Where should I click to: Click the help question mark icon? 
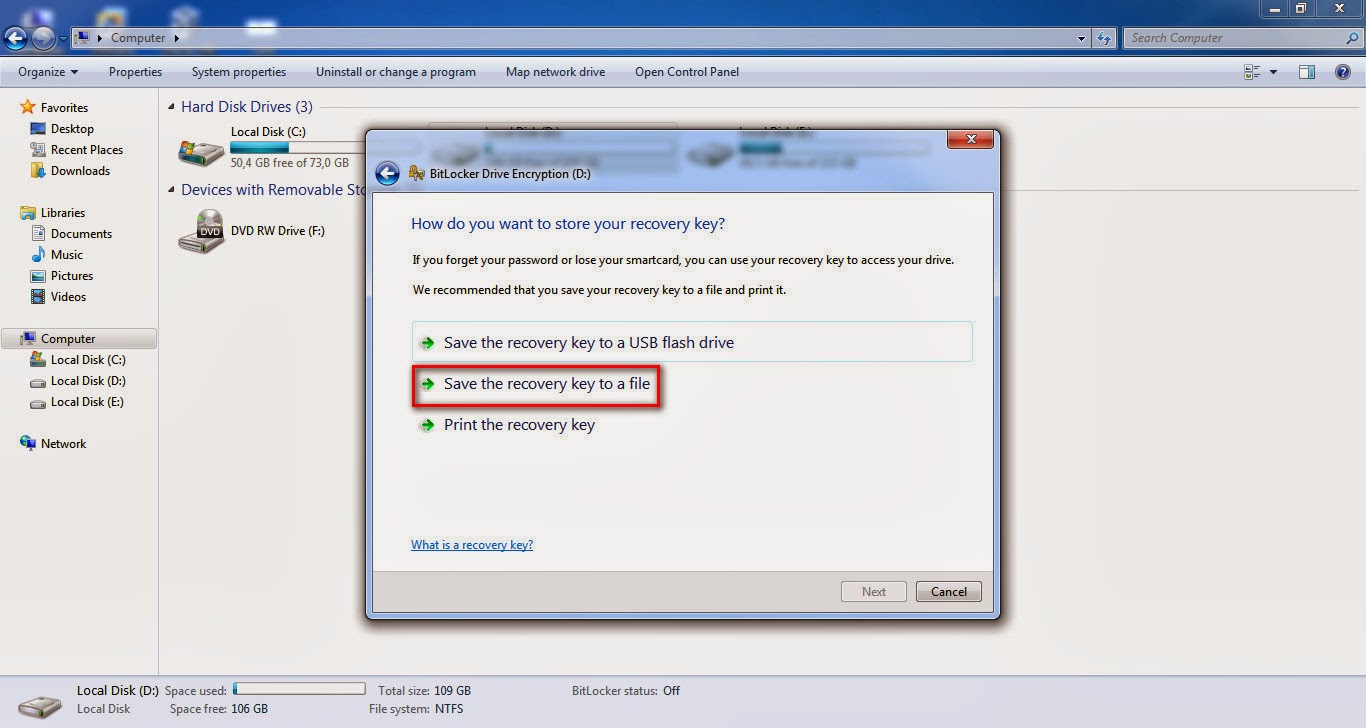[1343, 72]
